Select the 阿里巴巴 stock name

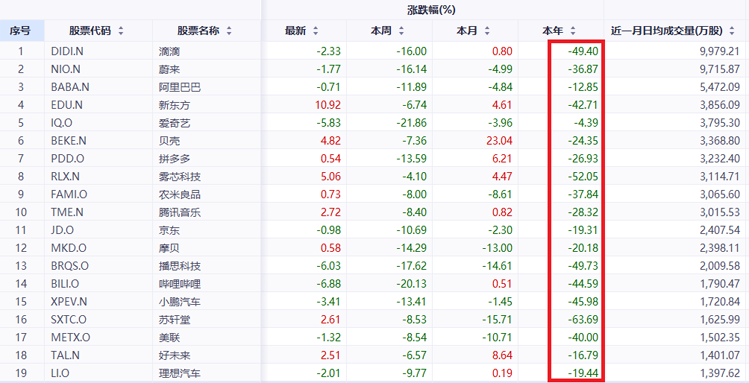180,87
